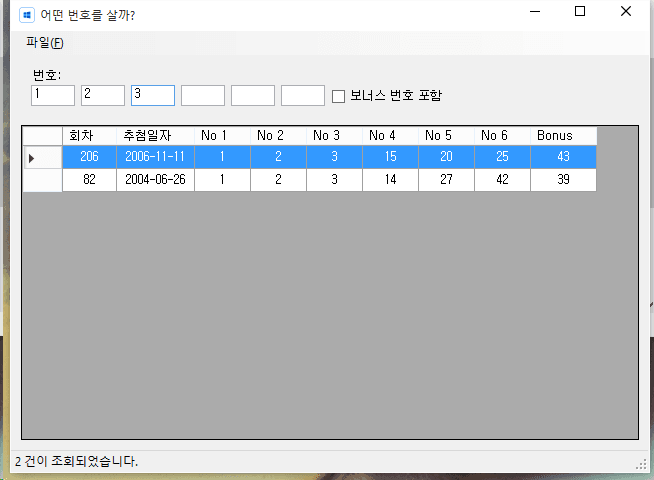The height and width of the screenshot is (480, 654).
Task: Click the No 2 cell in row 82
Action: [x=278, y=180]
